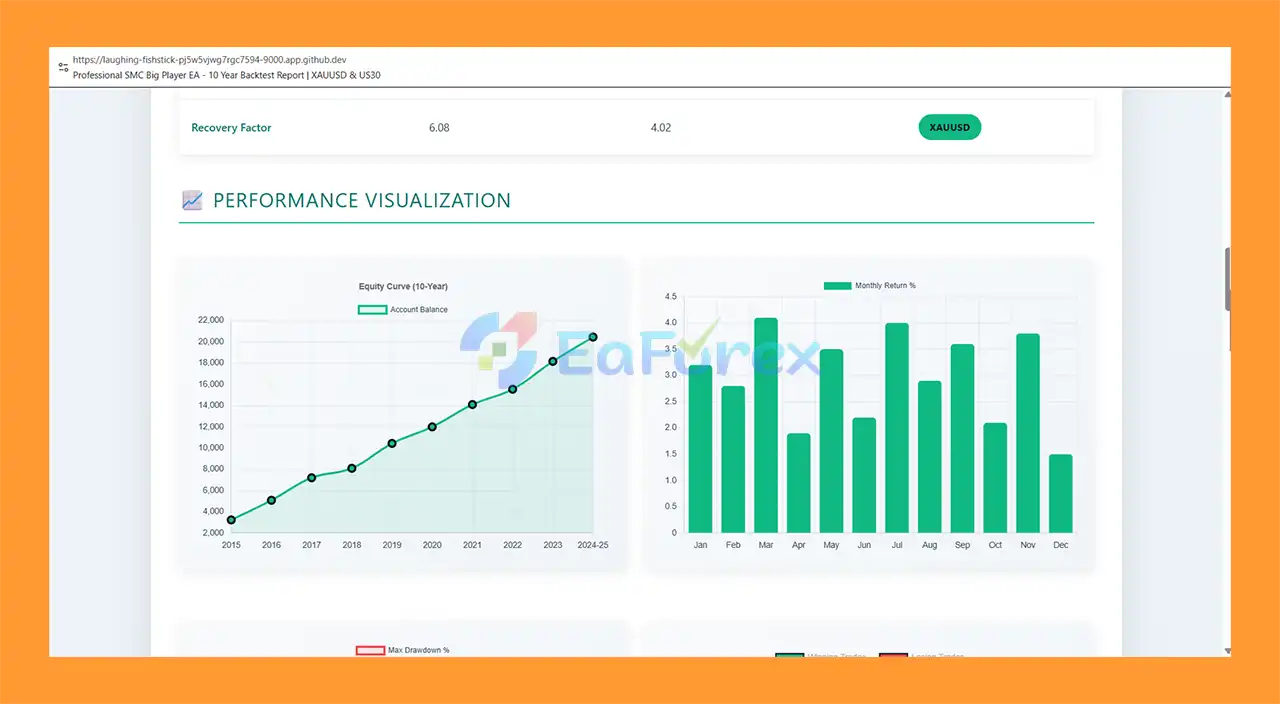Image resolution: width=1280 pixels, height=704 pixels.
Task: Click the scroll up arrow on the scrollbar
Action: [x=1227, y=95]
